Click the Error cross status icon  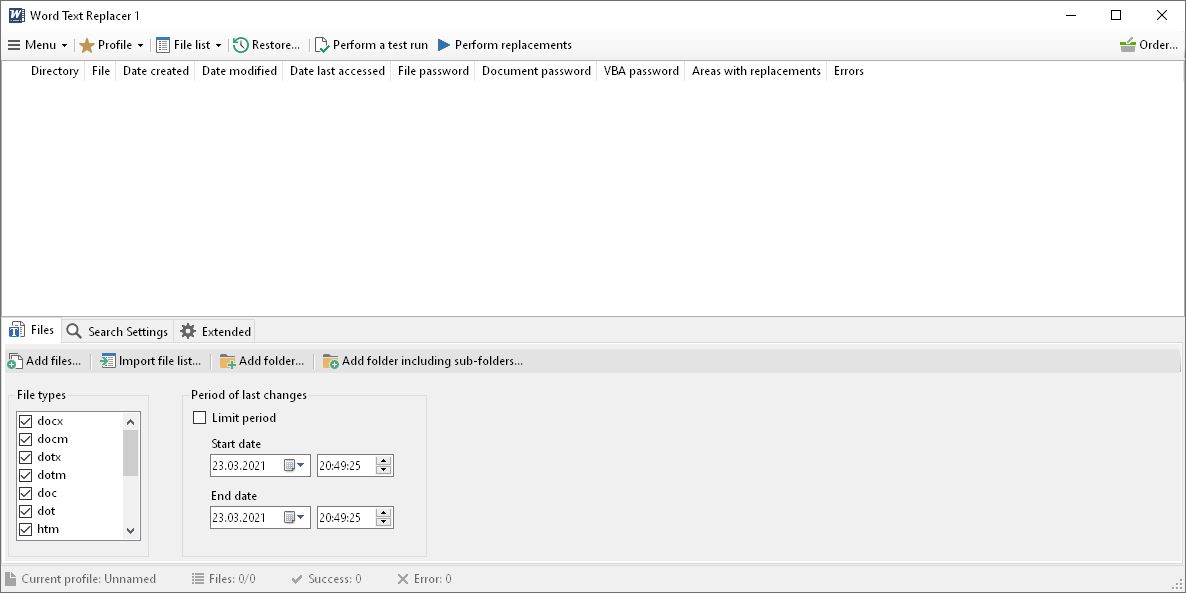(x=402, y=579)
